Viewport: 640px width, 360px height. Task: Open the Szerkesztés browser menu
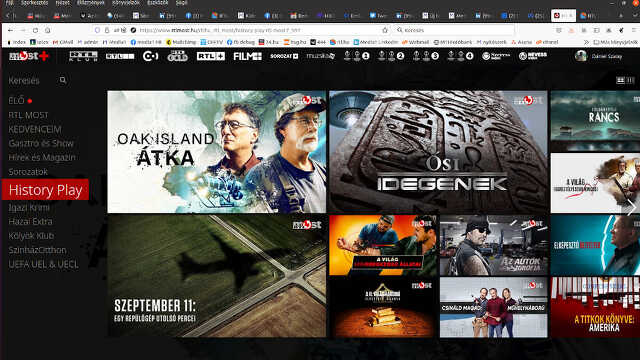point(35,2)
